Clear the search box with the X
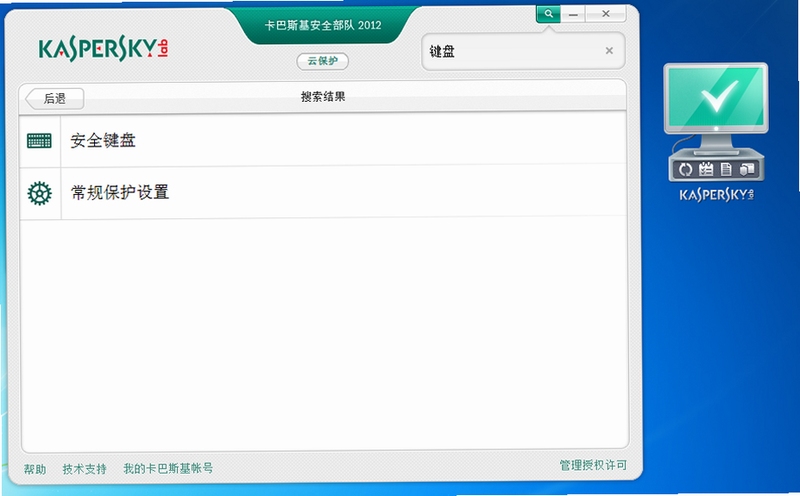800x496 pixels. (x=609, y=51)
